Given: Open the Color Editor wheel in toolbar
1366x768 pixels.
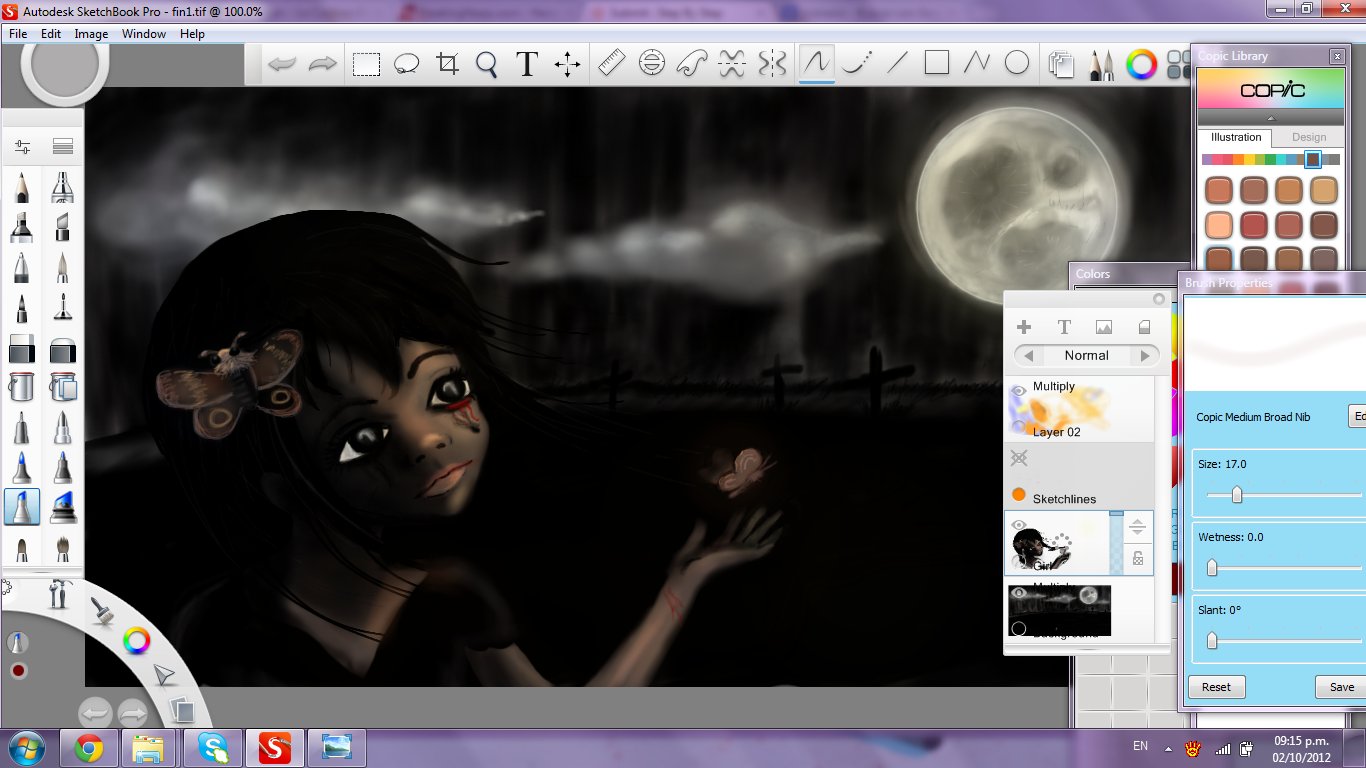Looking at the screenshot, I should [1141, 65].
